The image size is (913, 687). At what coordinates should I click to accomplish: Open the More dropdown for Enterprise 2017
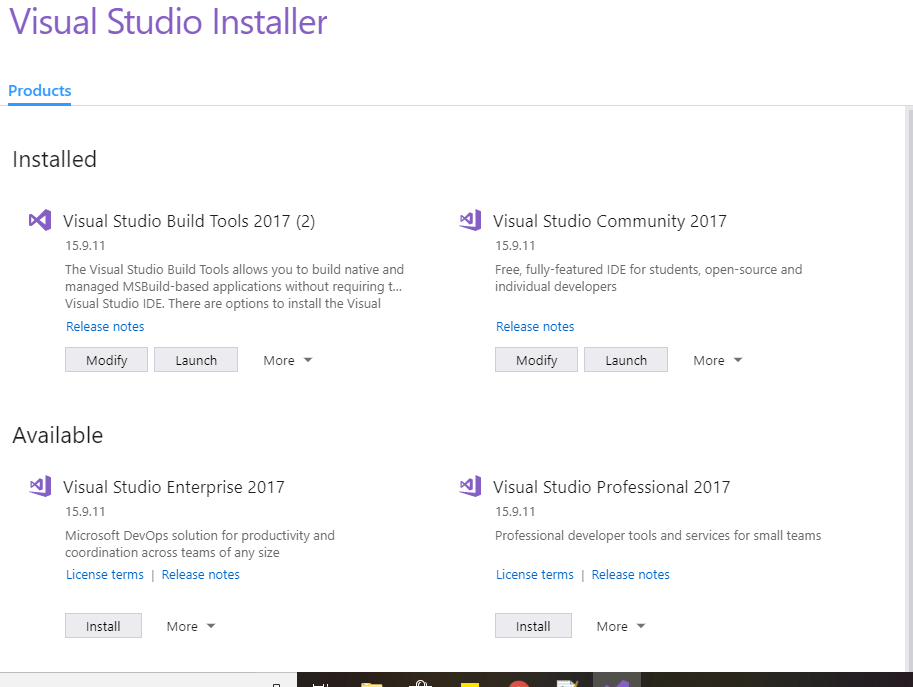pyautogui.click(x=191, y=626)
